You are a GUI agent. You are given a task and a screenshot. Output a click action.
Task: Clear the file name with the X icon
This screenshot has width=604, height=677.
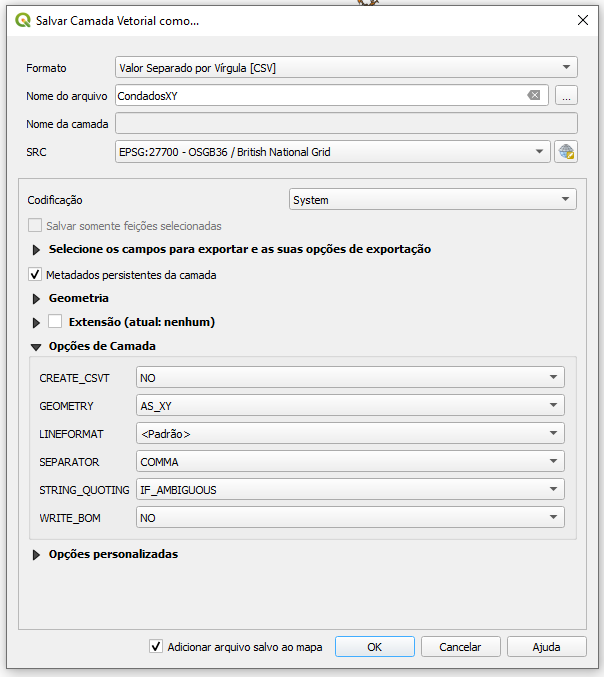pyautogui.click(x=534, y=96)
